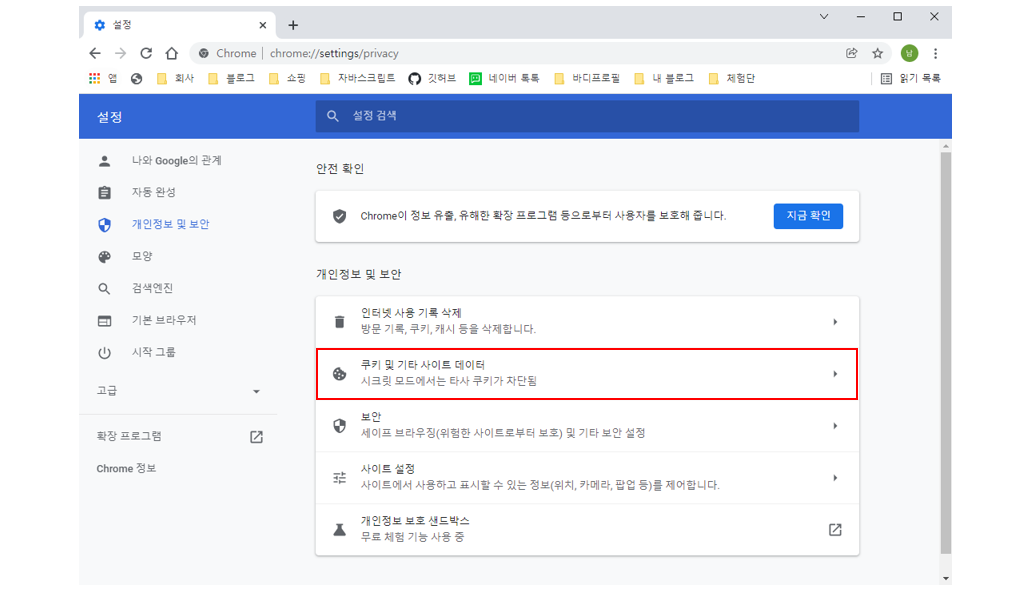
Task: Open 쿠키 및 기타 사이트 데이터 row
Action: pos(587,373)
